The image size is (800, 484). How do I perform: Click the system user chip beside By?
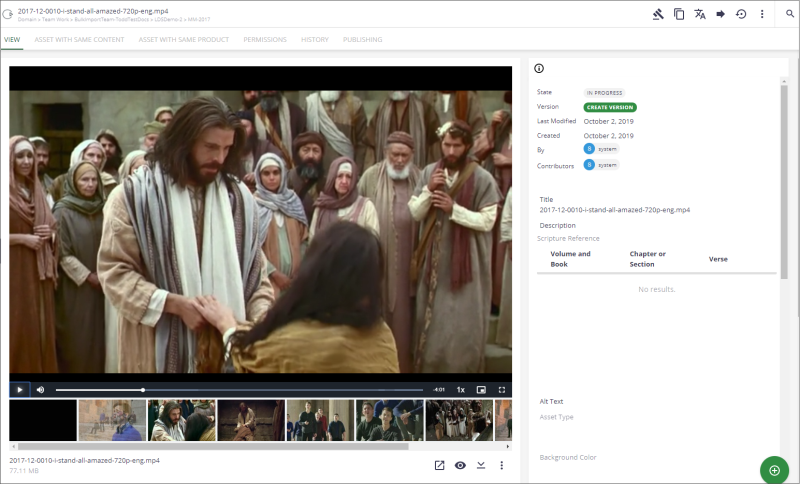click(602, 149)
